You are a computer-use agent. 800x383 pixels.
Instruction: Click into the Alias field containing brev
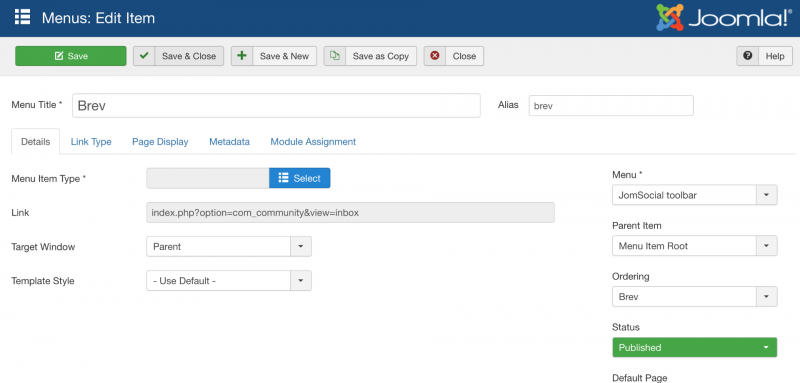point(611,106)
